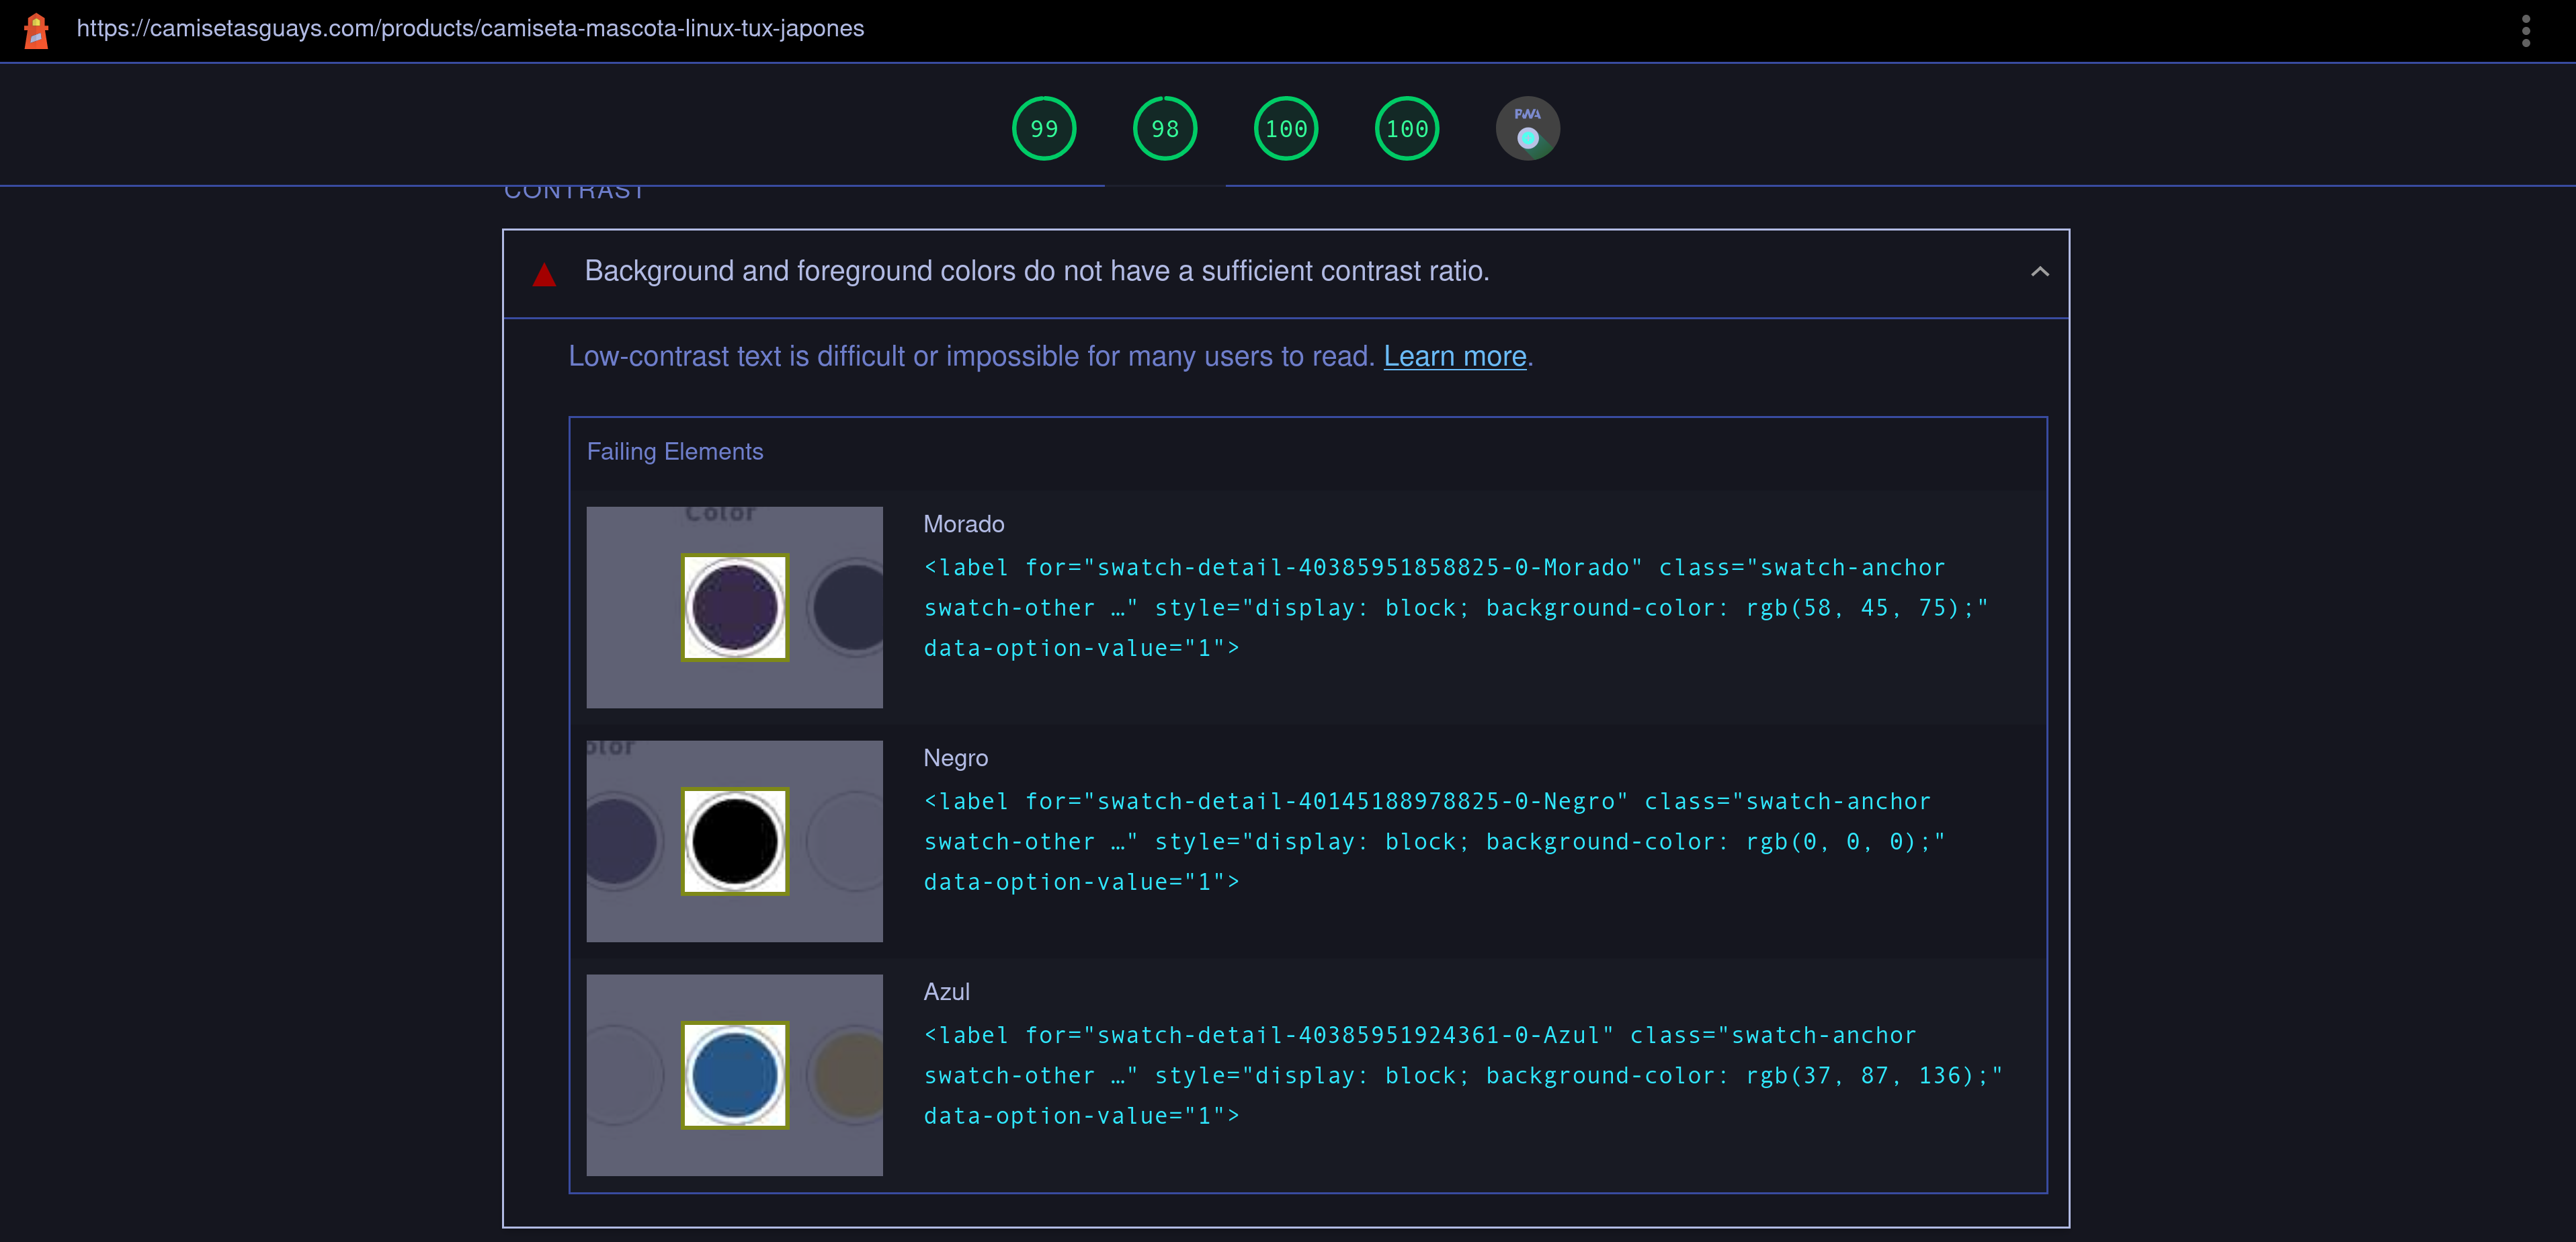
Task: Select the Negro black color swatch
Action: 734,840
